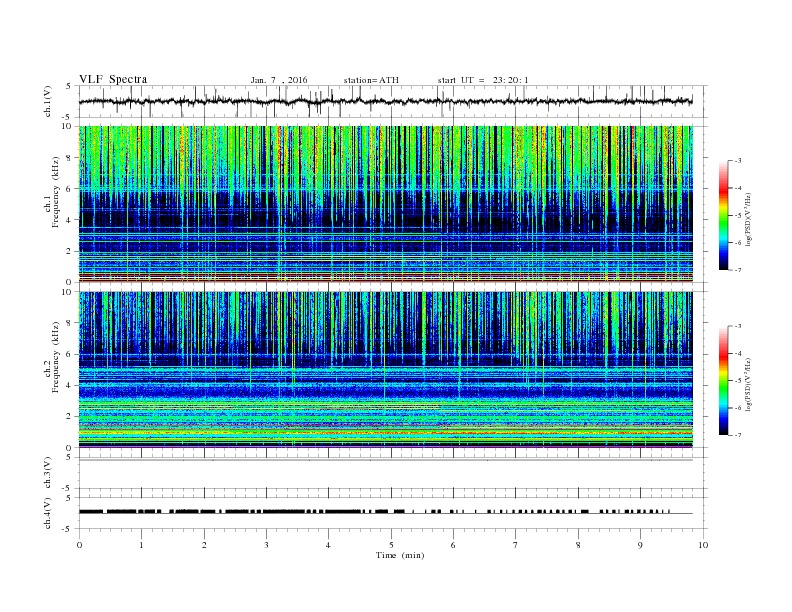Click inside the ch.1 spectrogram panel
The width and height of the screenshot is (792, 612).
(x=385, y=204)
